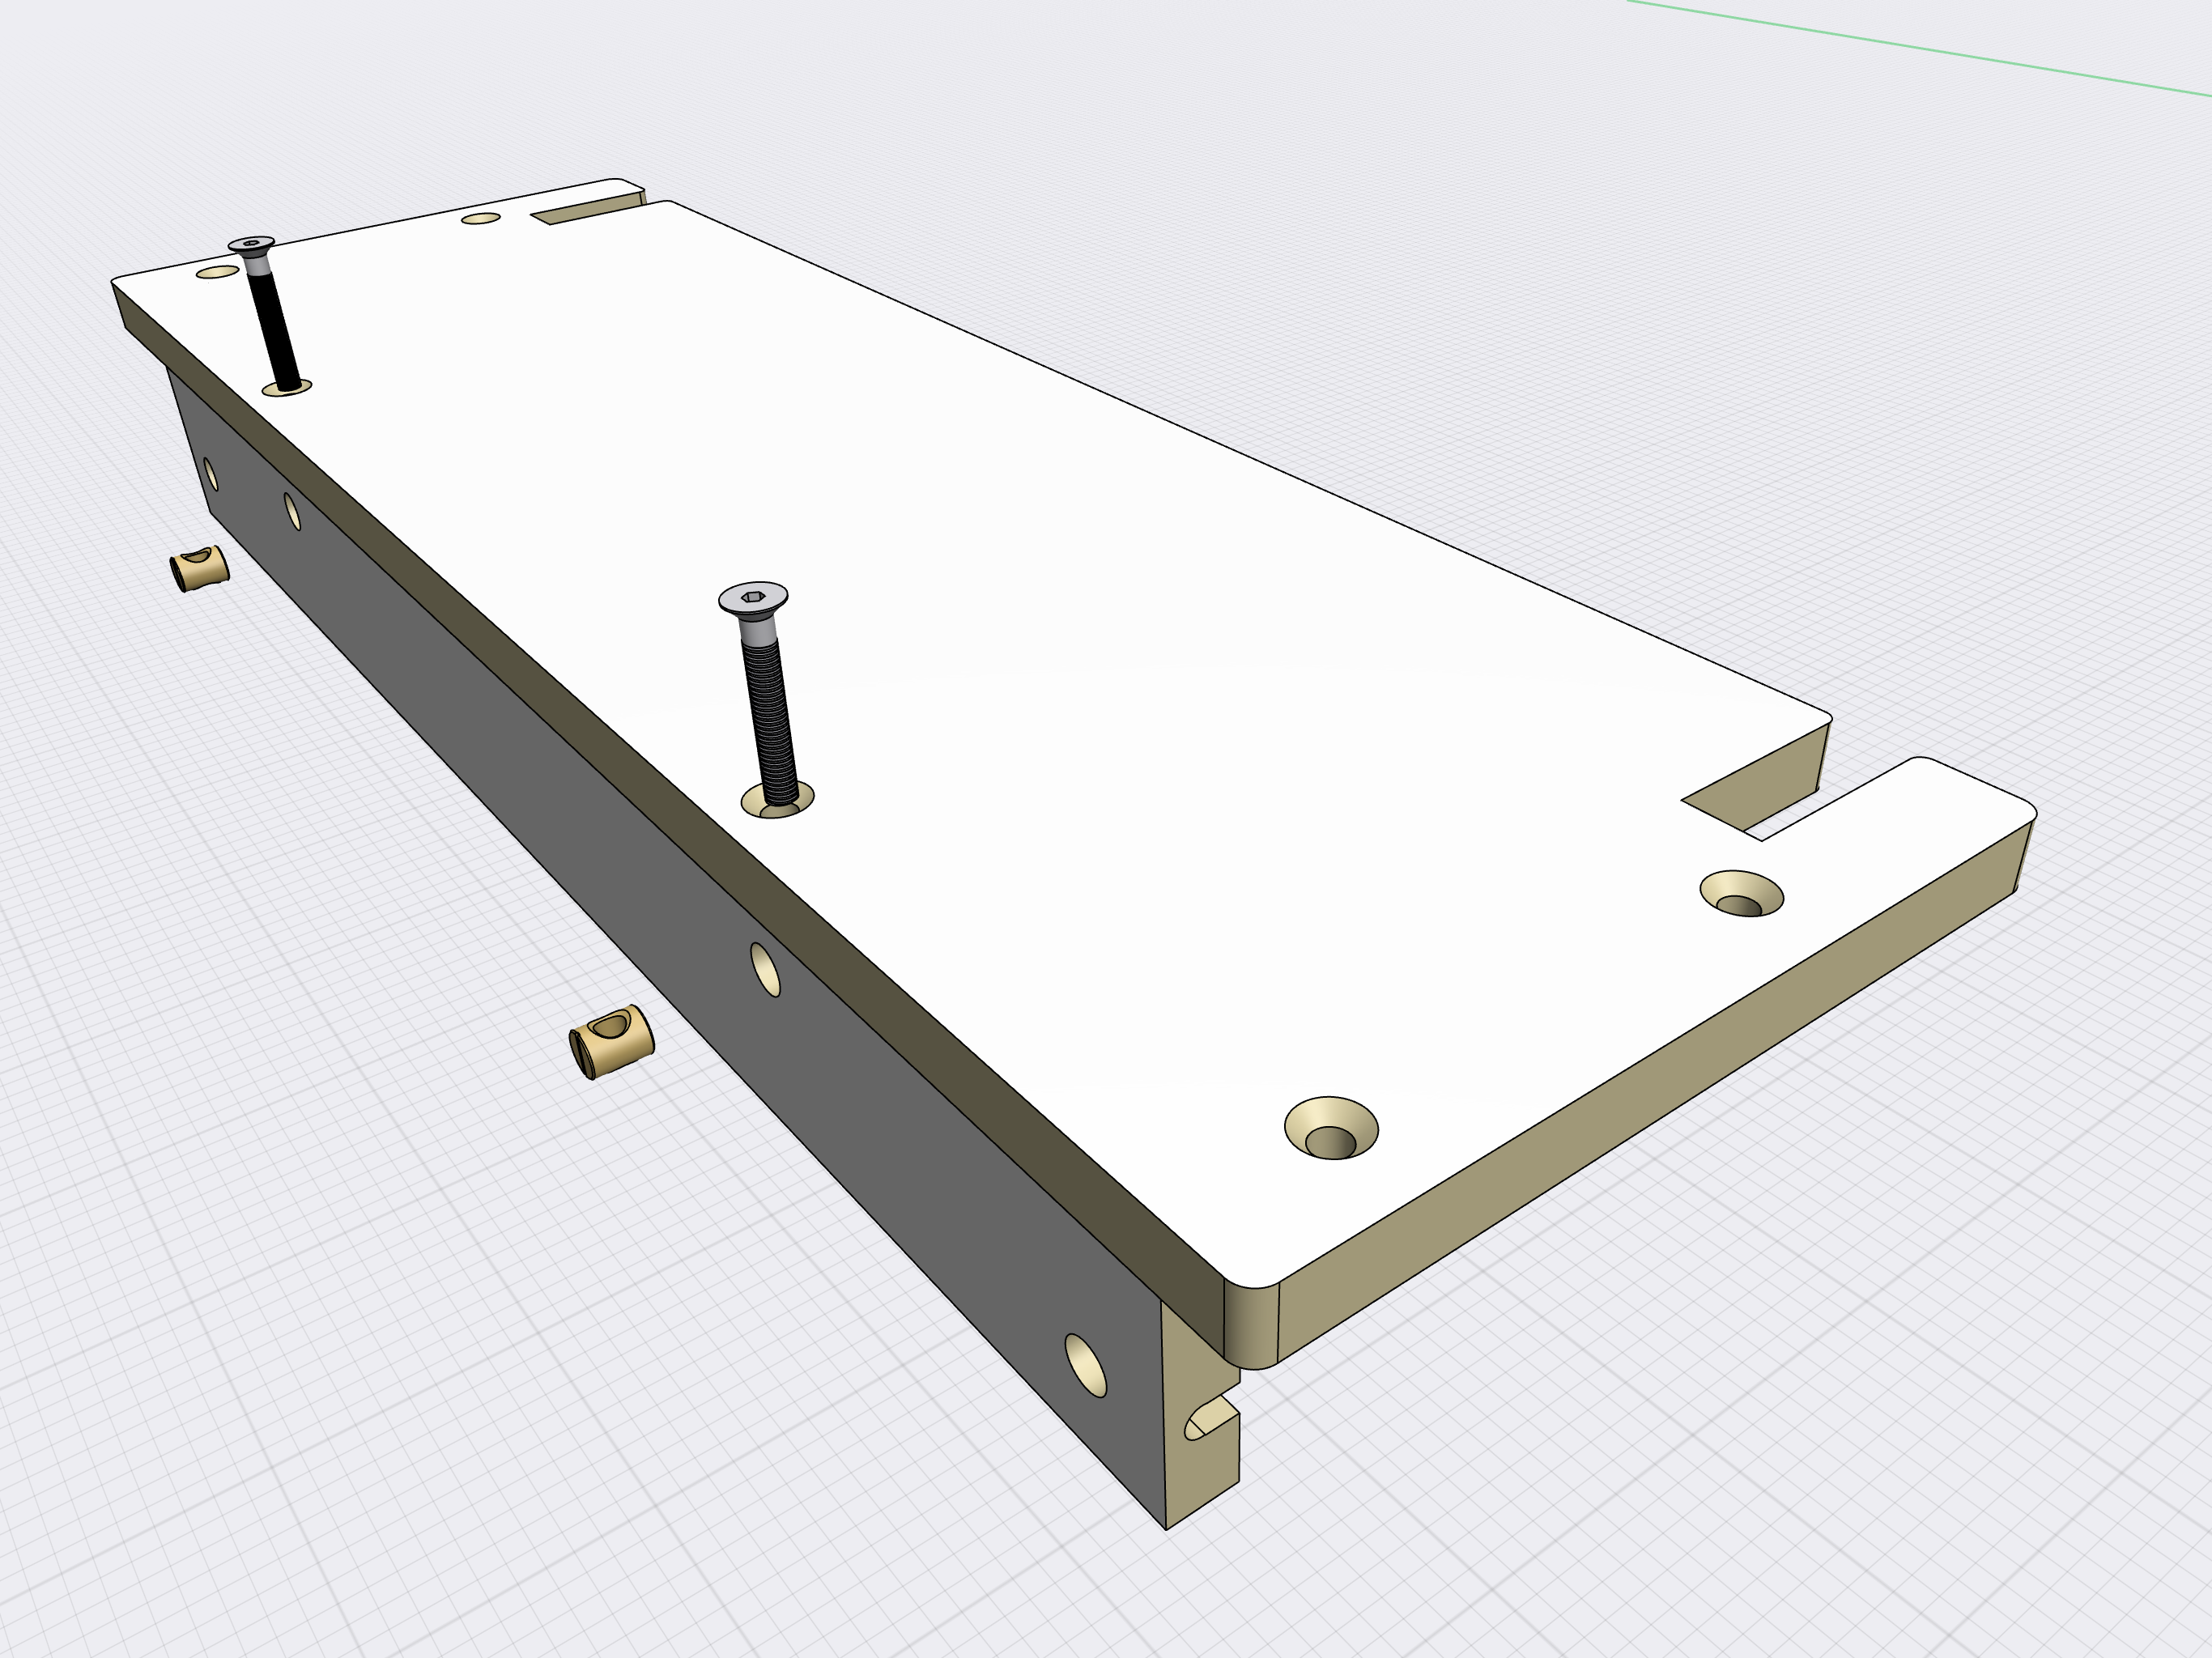2212x1658 pixels.
Task: Select the small hole near the rear notch
Action: point(480,218)
